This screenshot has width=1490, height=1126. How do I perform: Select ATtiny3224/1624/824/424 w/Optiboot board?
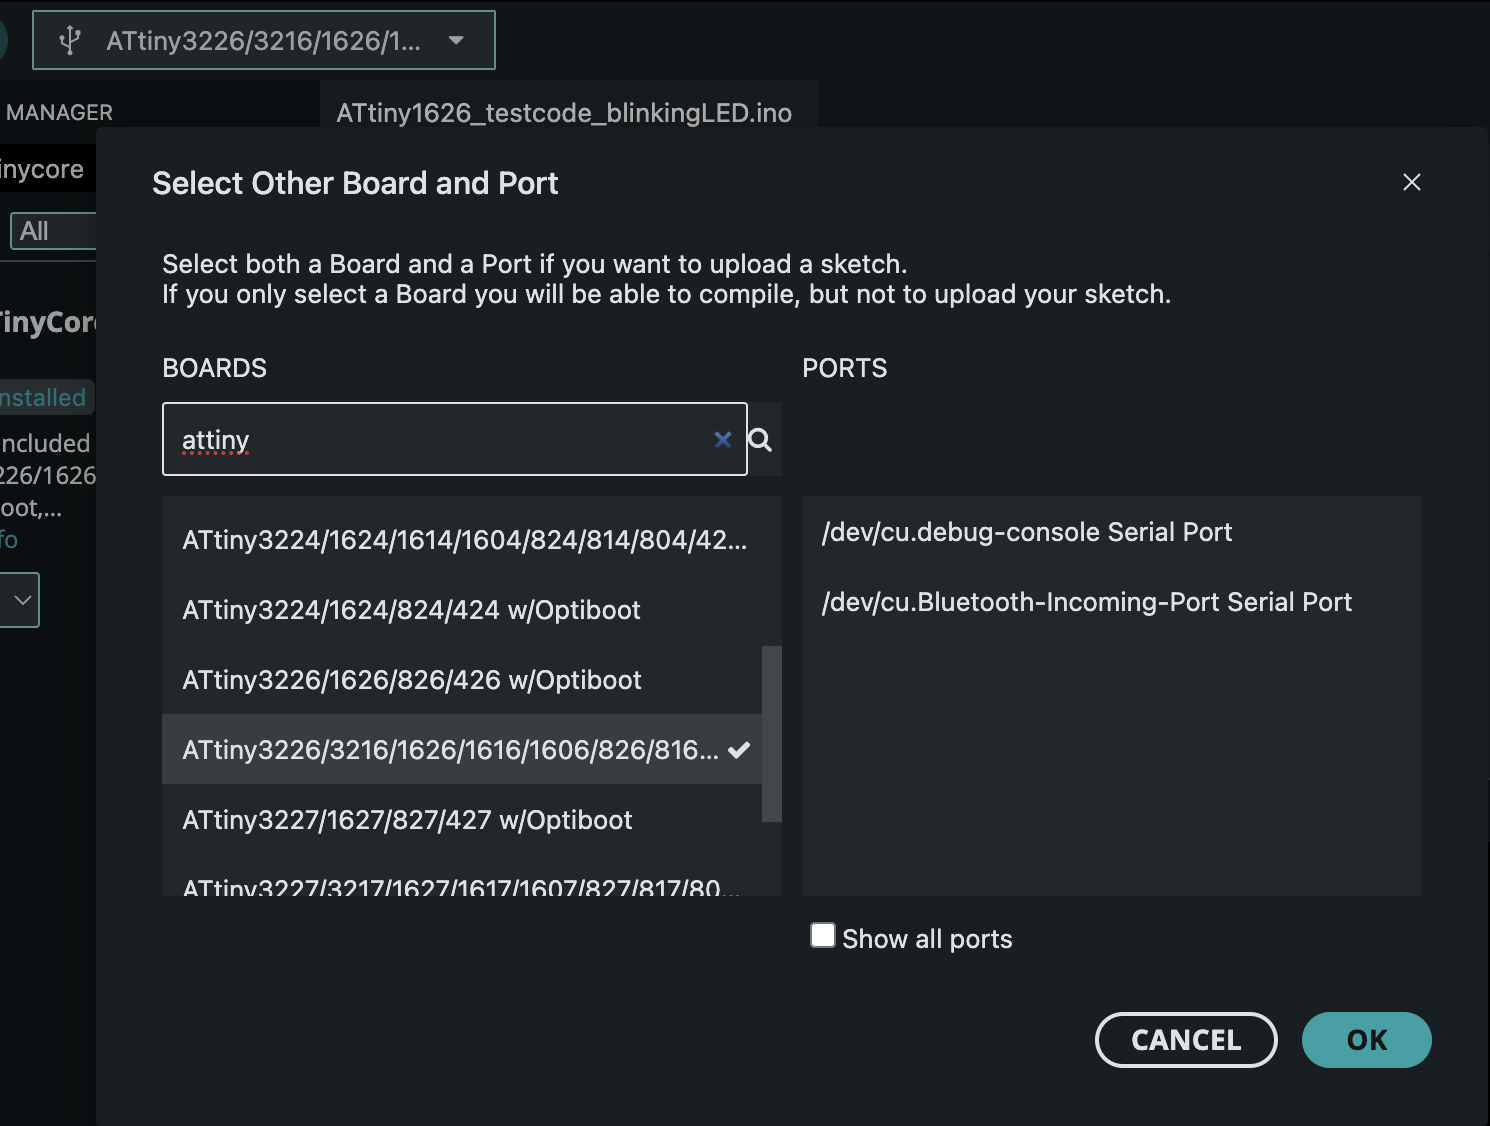(x=411, y=610)
